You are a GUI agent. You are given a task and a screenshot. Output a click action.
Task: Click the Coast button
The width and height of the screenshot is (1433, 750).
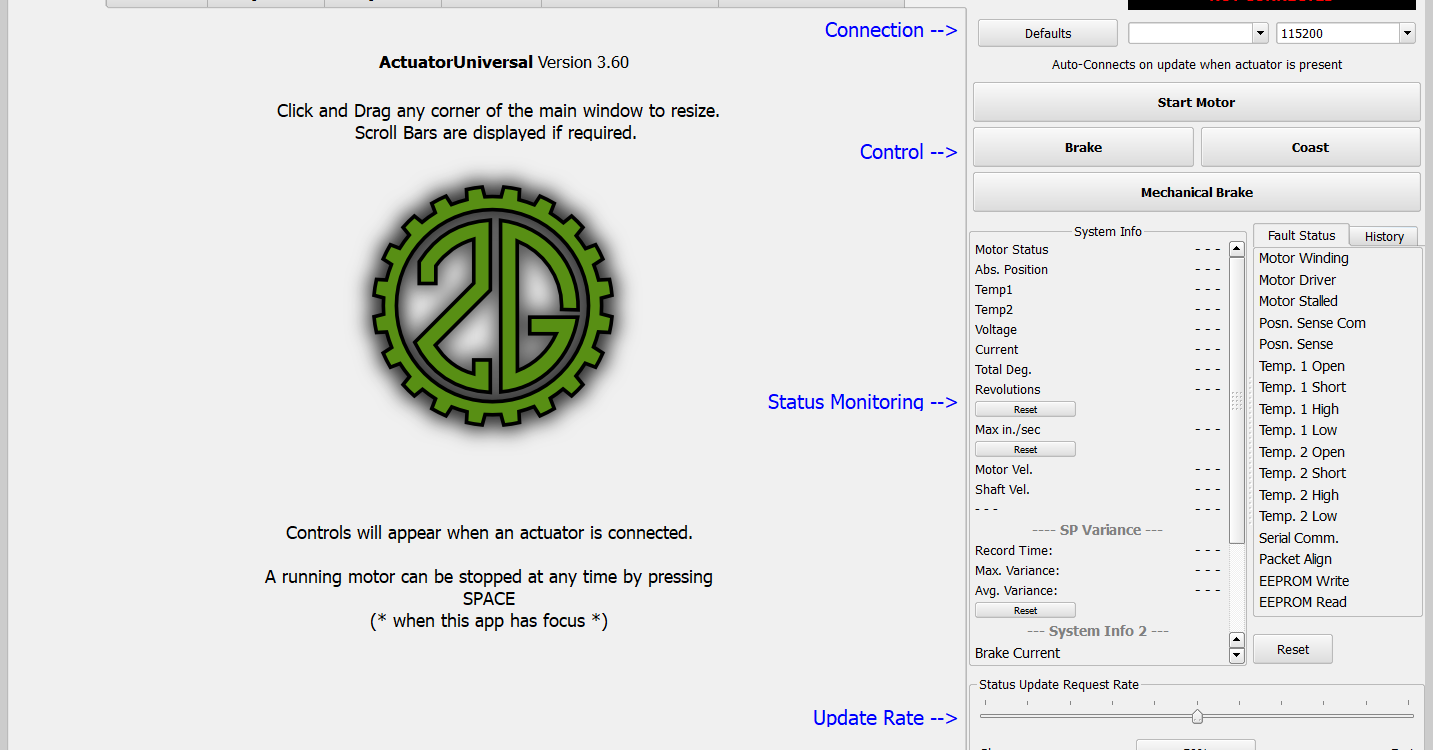1310,147
